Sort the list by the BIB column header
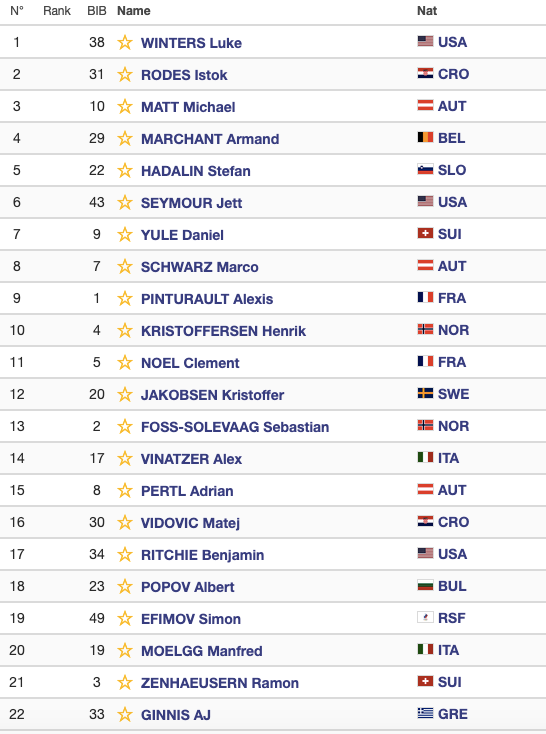Viewport: 546px width, 734px height. (97, 11)
